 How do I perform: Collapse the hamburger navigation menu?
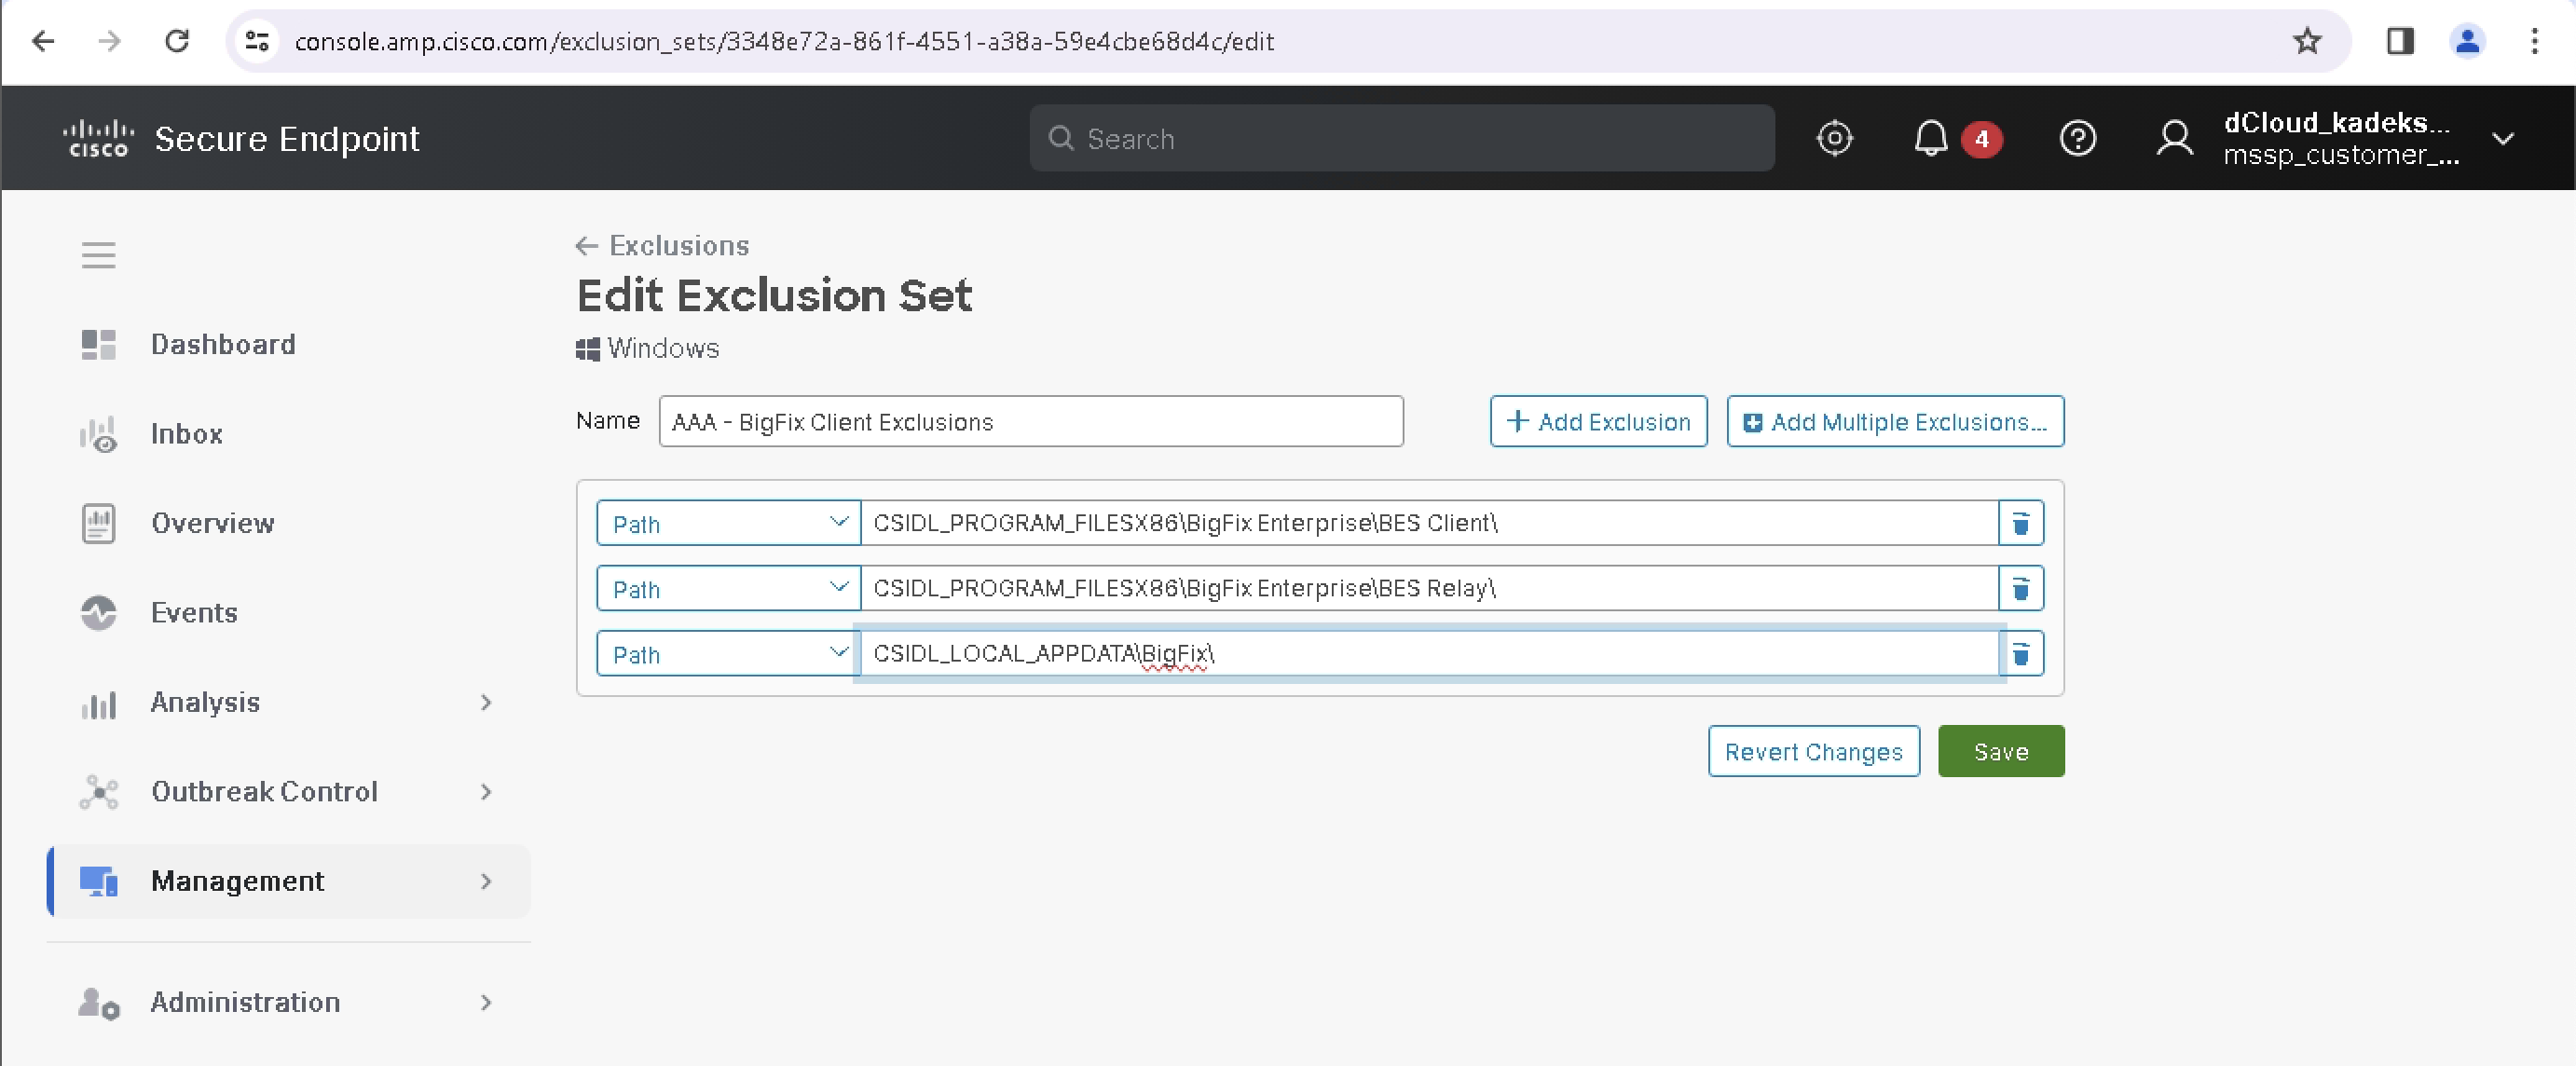pyautogui.click(x=98, y=255)
